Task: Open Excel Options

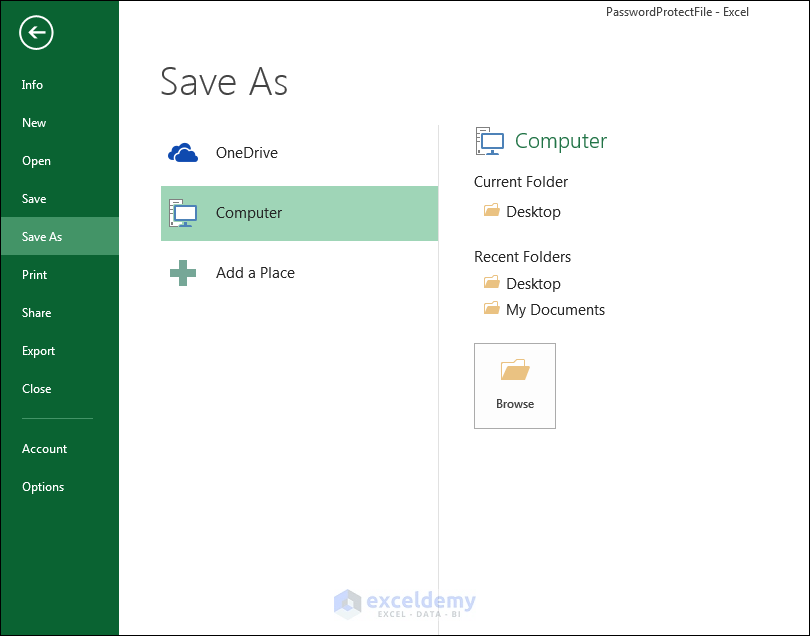Action: click(43, 487)
